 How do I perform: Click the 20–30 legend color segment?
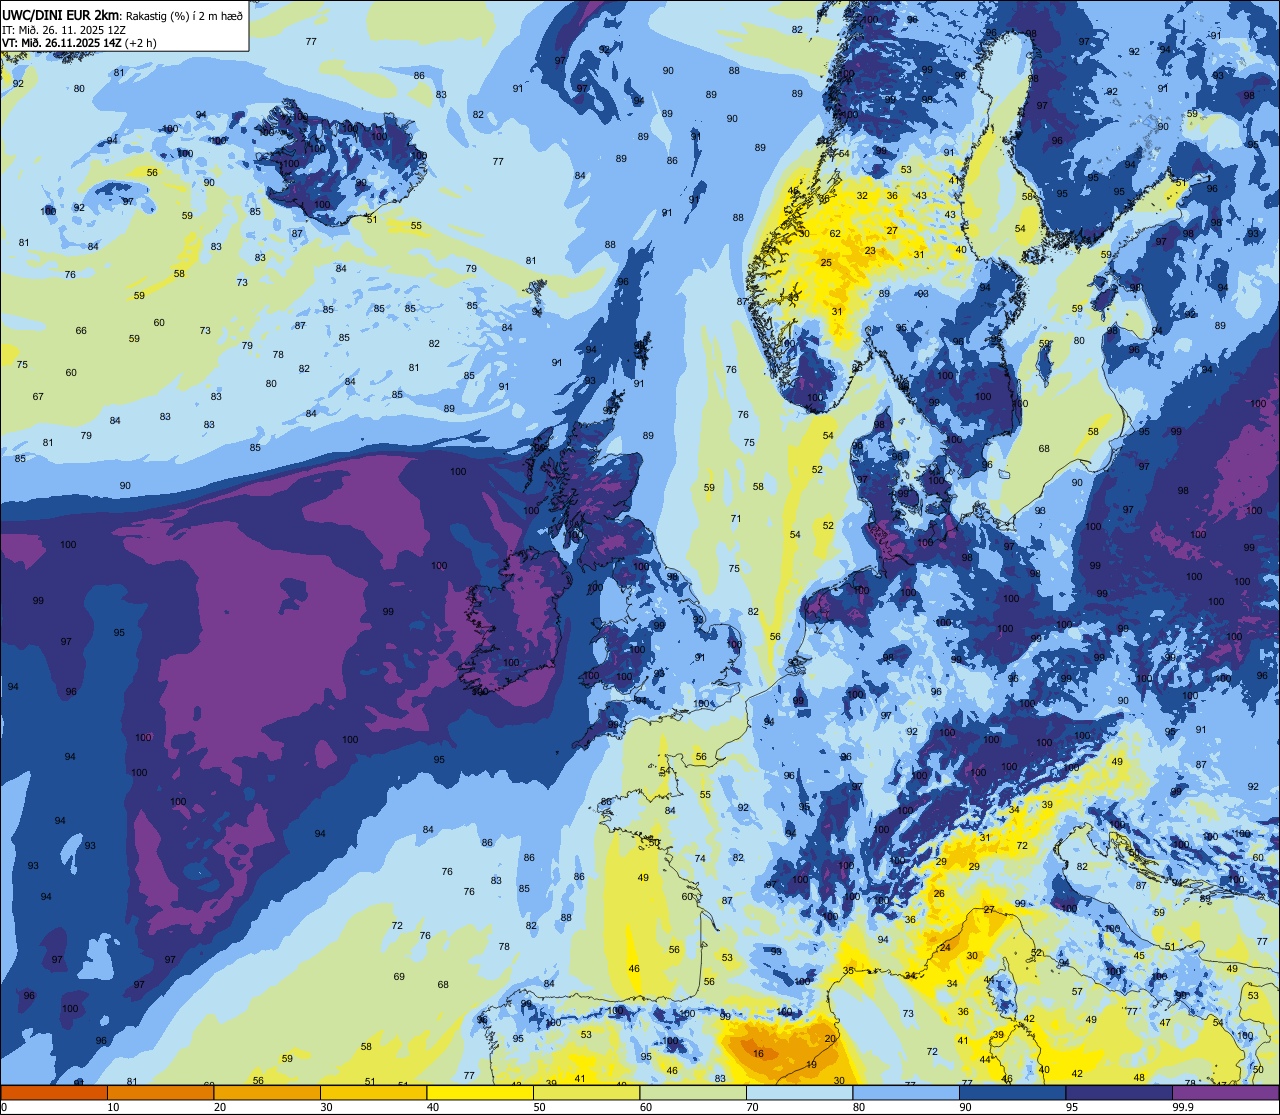(267, 1092)
